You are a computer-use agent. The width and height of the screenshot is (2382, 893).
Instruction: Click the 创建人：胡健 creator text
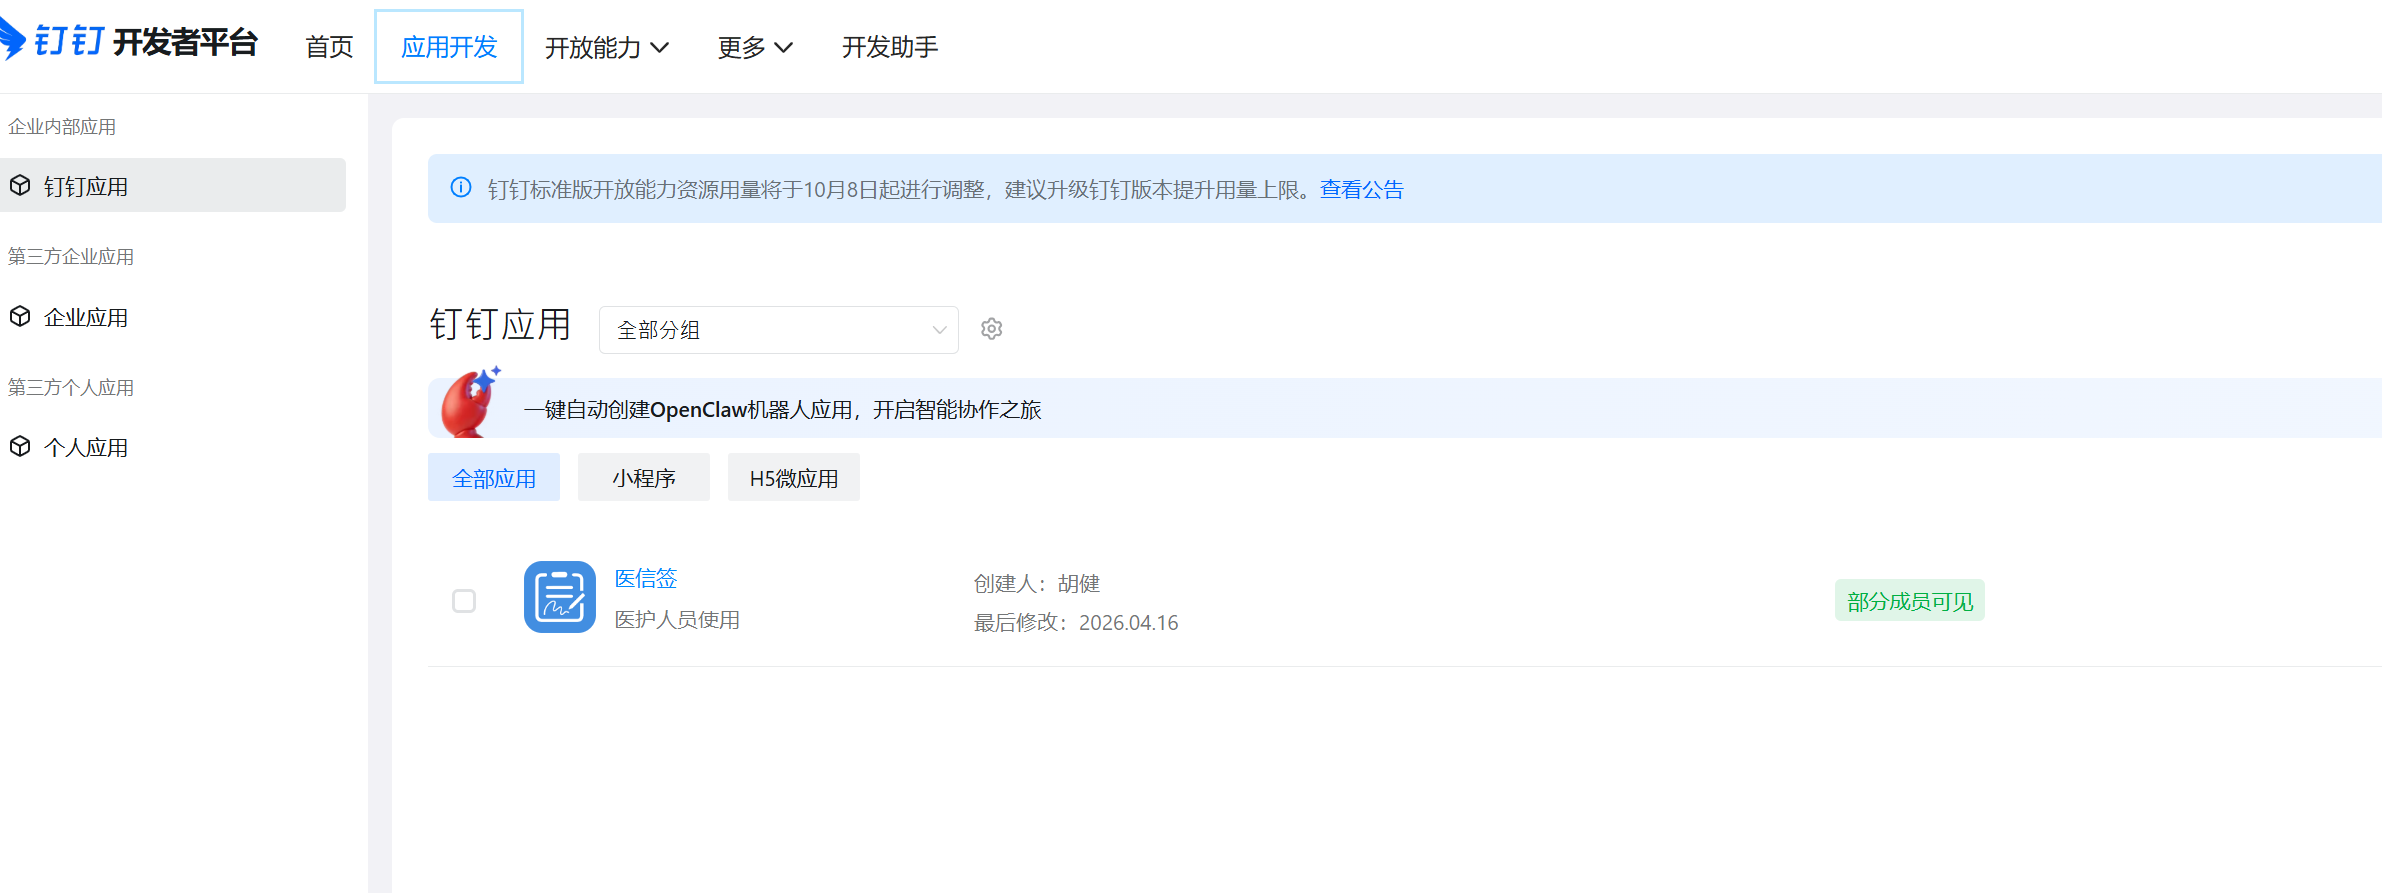click(1037, 583)
